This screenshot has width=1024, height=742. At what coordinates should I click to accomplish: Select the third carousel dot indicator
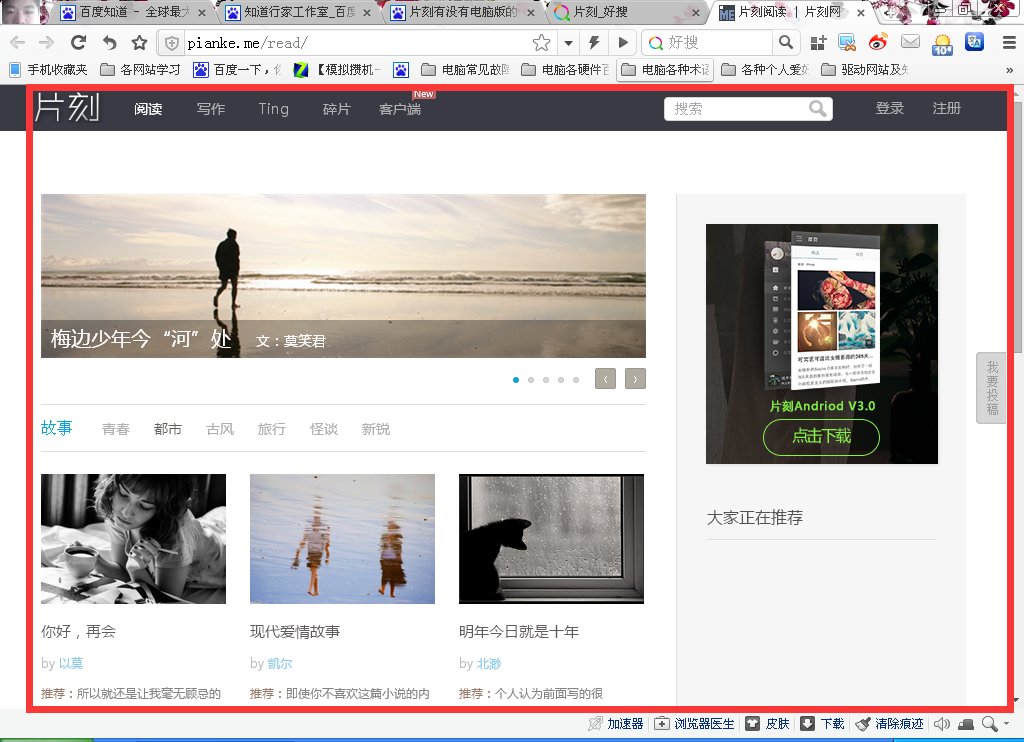click(x=546, y=380)
